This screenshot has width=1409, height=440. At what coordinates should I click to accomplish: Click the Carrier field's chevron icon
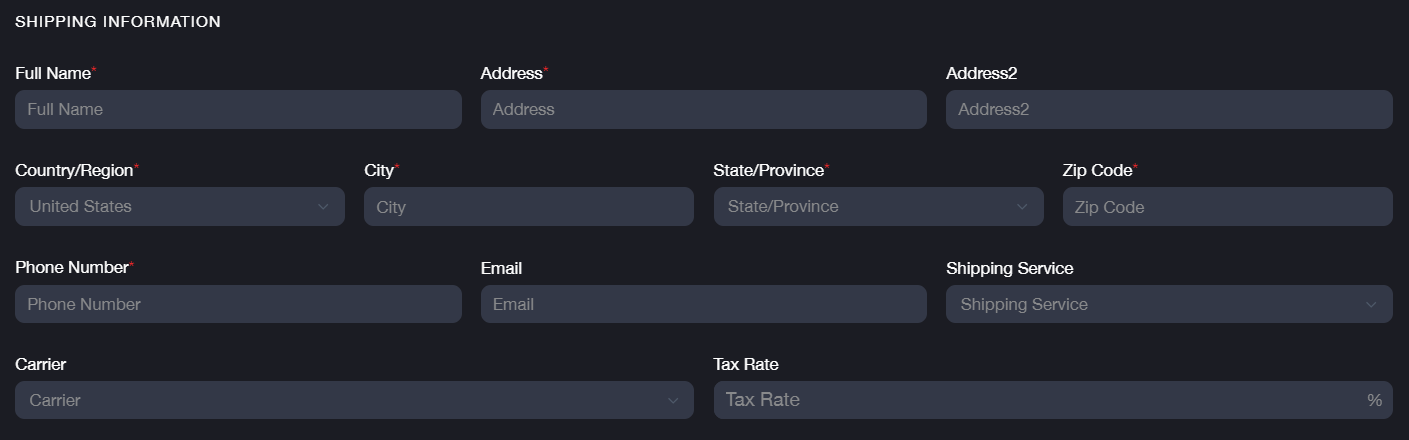coord(673,401)
